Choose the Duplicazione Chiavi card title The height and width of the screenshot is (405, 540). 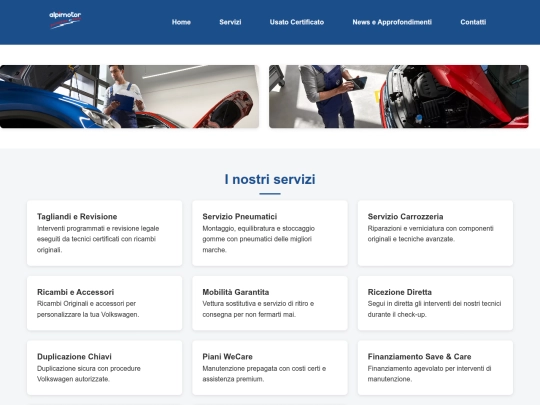[74, 356]
